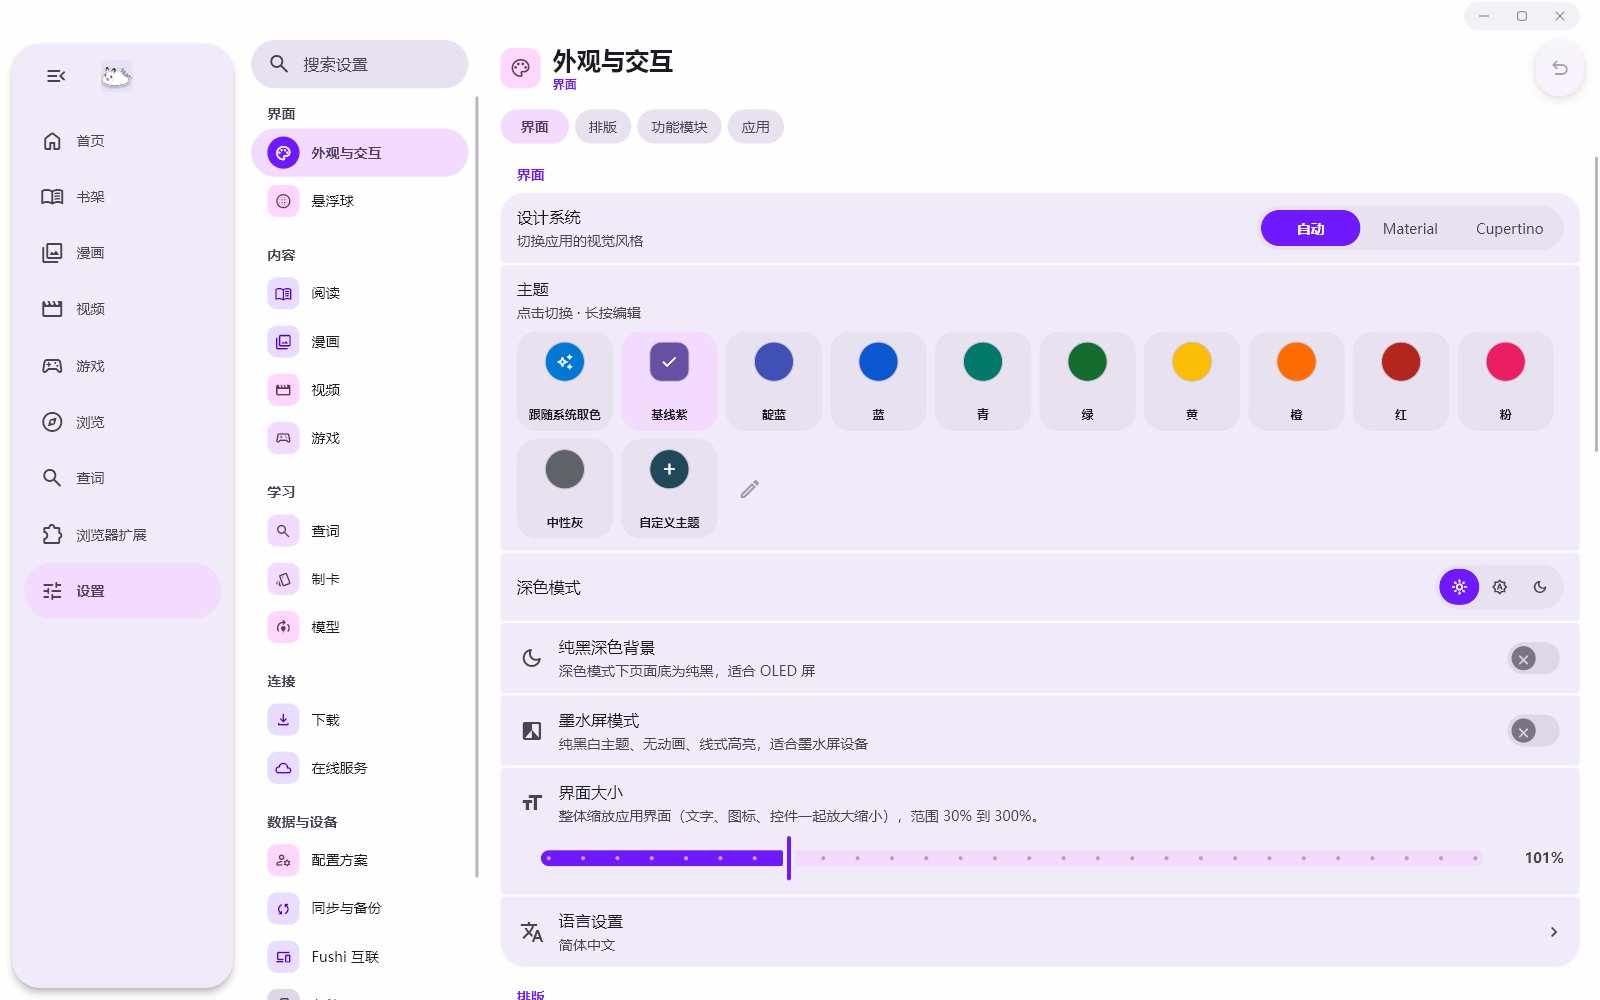Viewport: 1600px width, 1000px height.
Task: Open the 书架 bookshelf section
Action: 122,197
